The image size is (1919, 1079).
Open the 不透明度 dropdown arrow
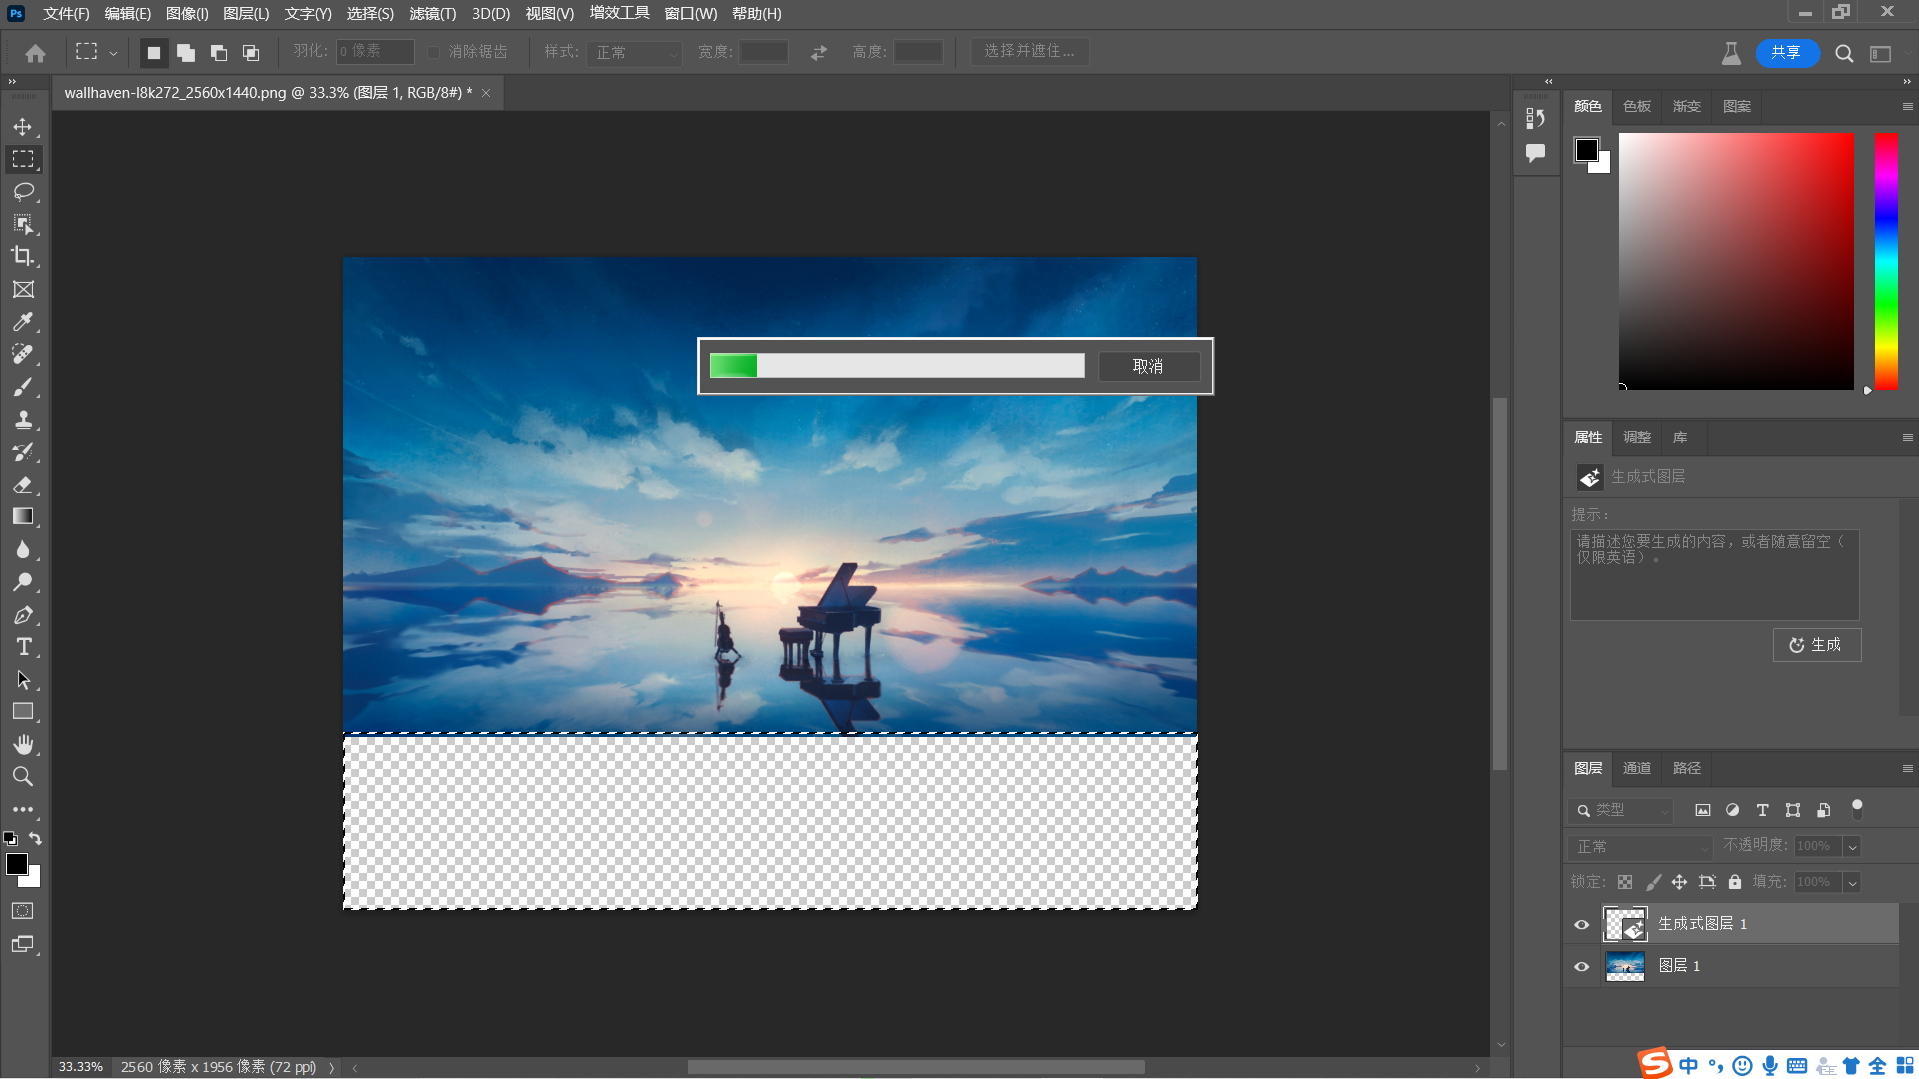tap(1852, 847)
